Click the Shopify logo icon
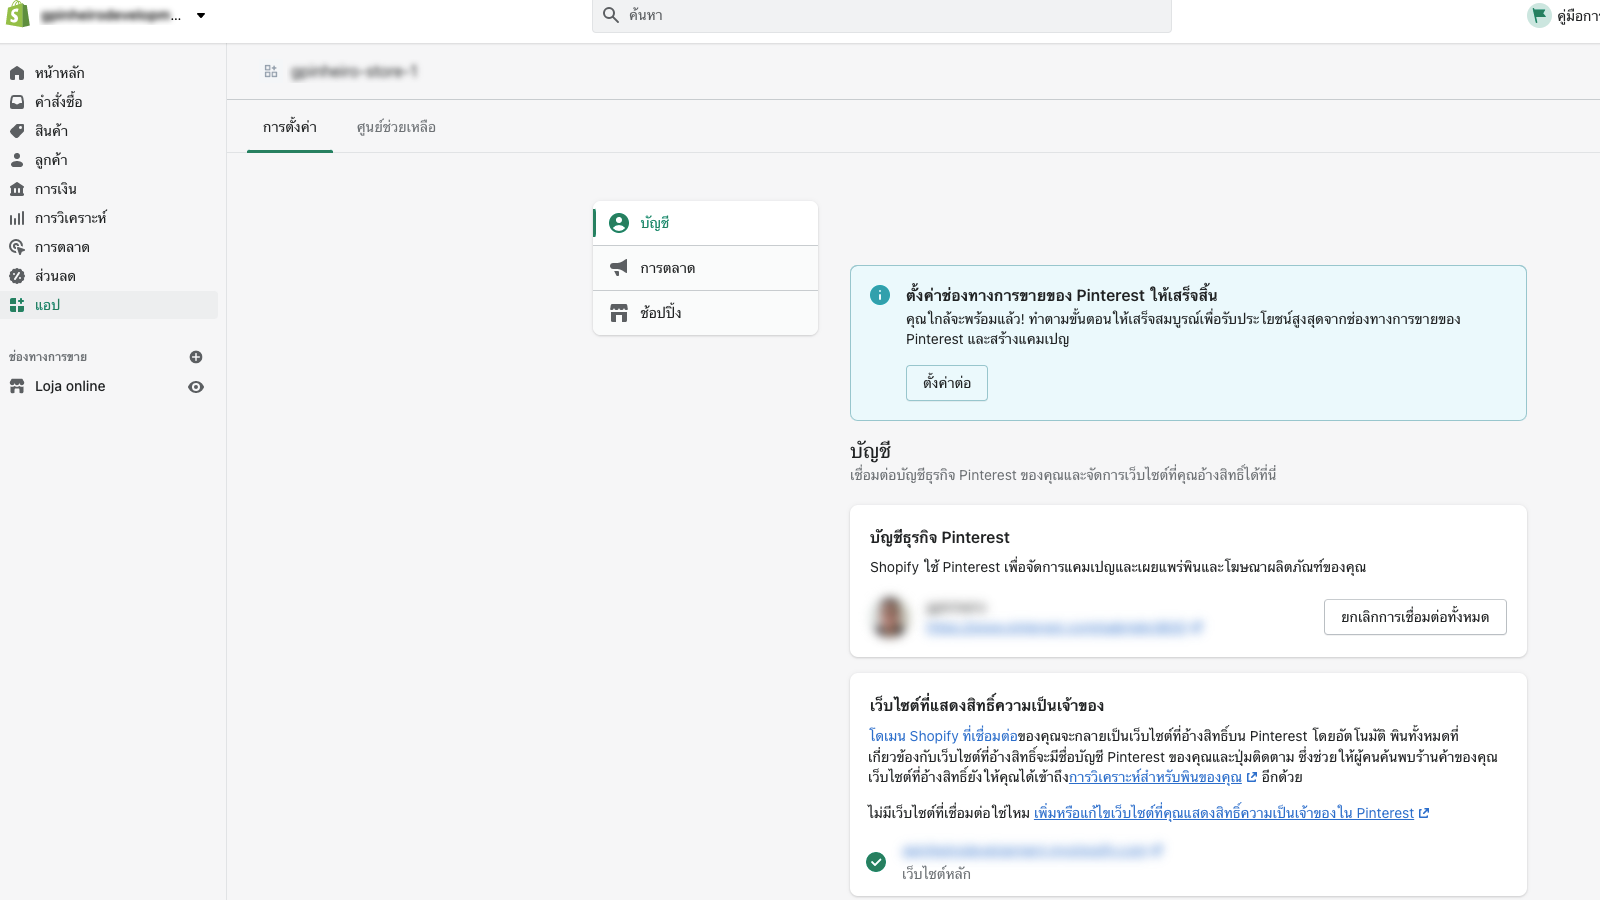Viewport: 1600px width, 900px height. (x=18, y=15)
